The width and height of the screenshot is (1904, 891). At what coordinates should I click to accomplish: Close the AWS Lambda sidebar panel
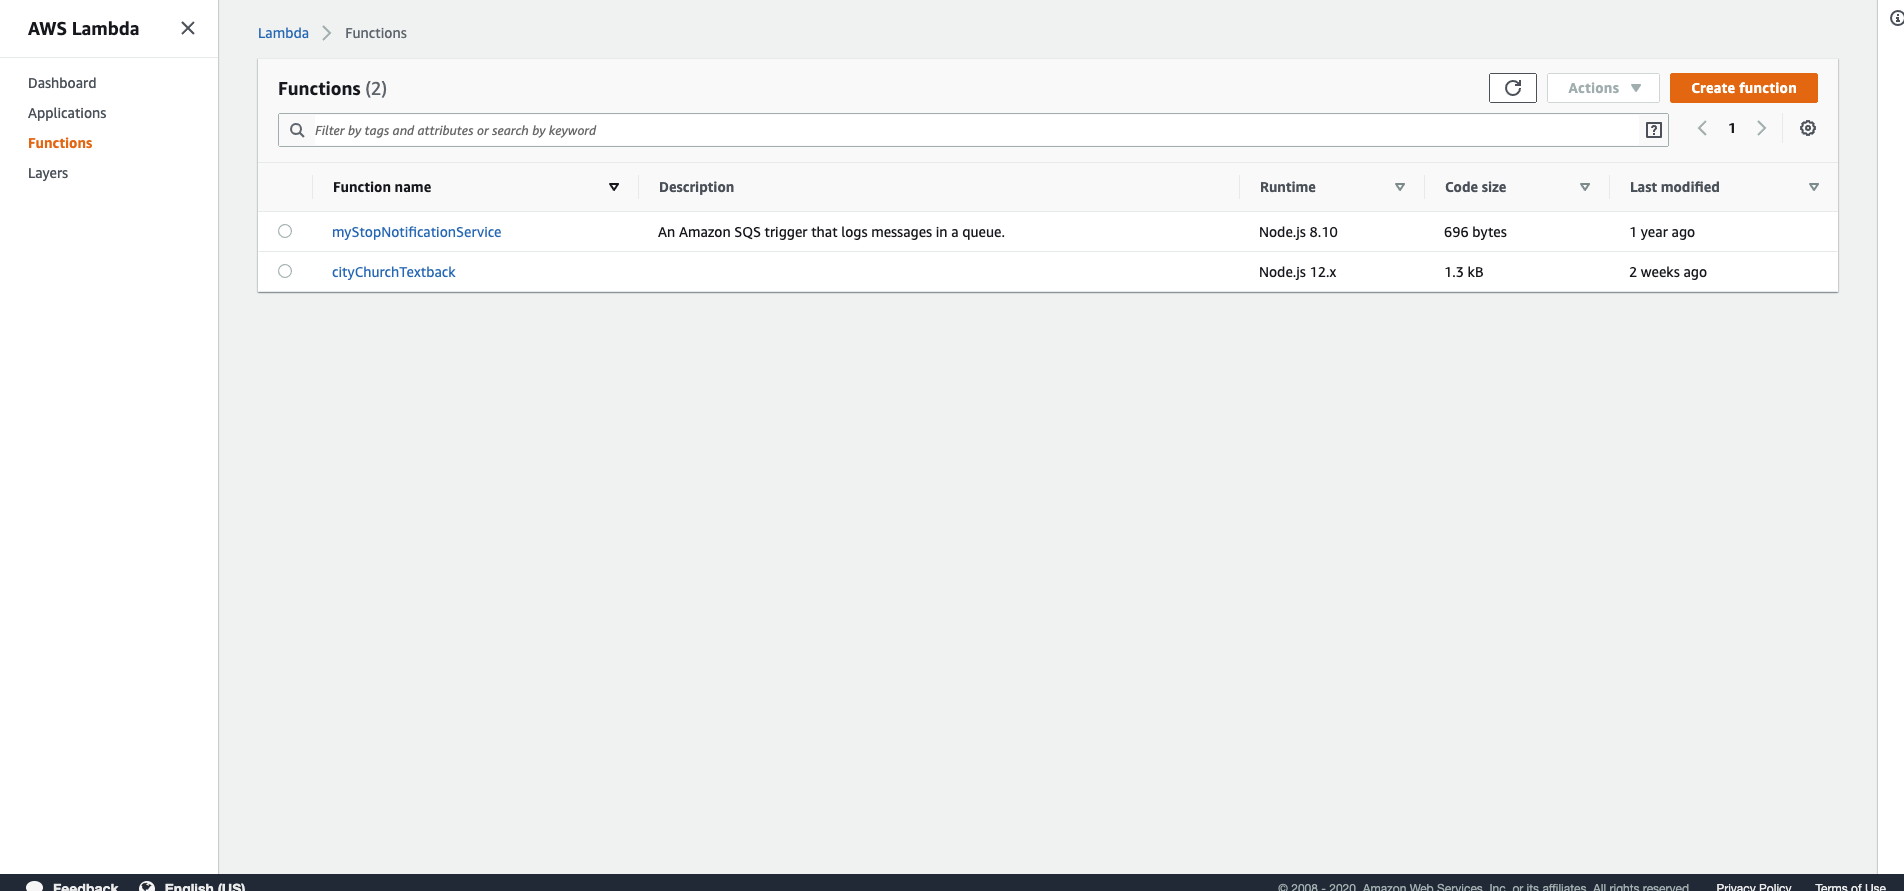click(x=187, y=28)
